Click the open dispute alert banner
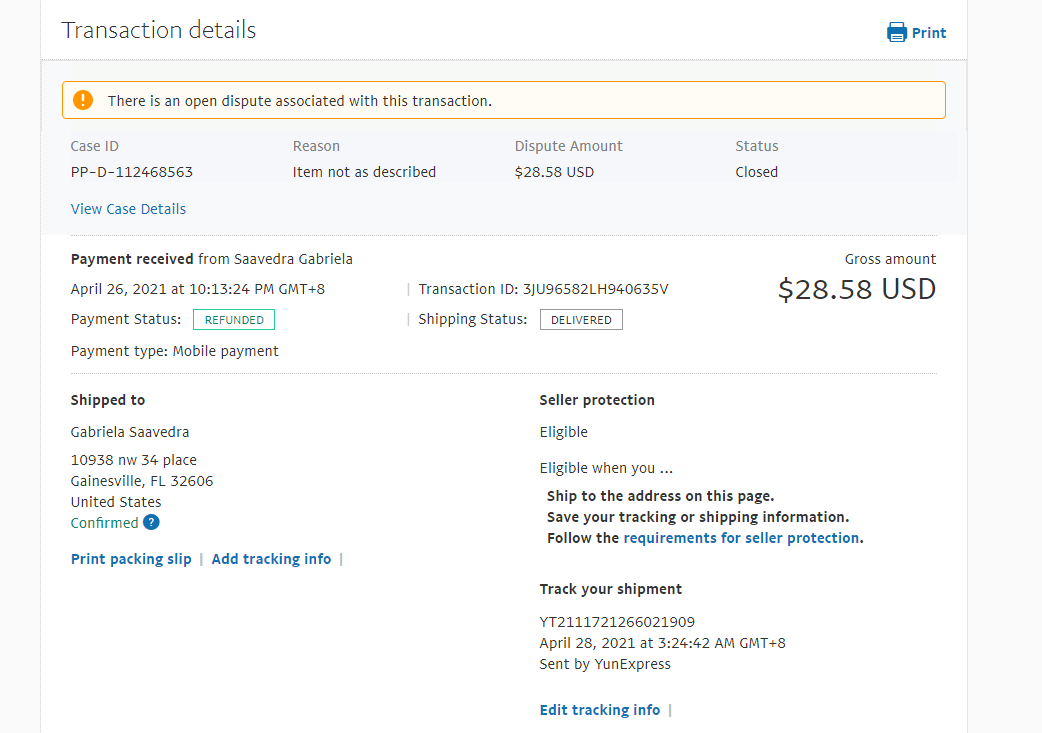The image size is (1042, 733). [x=503, y=101]
